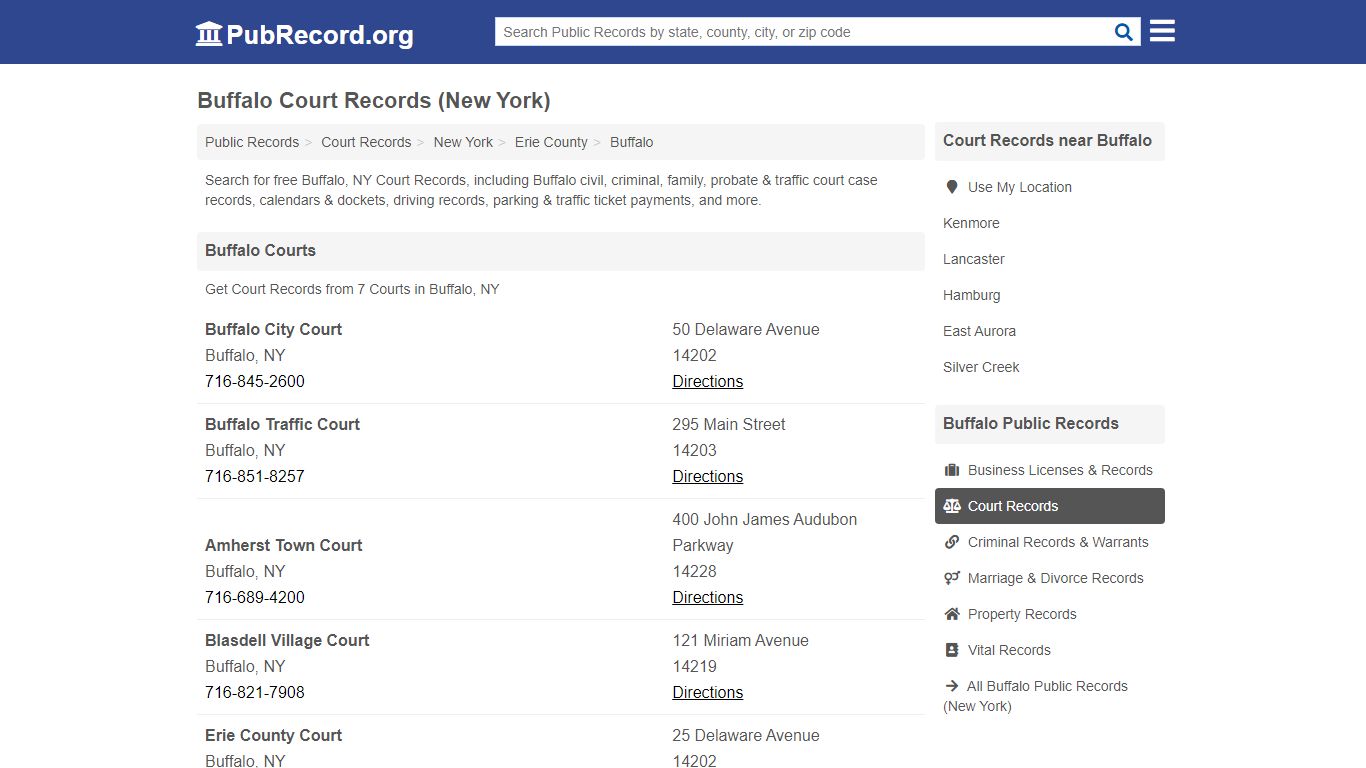This screenshot has width=1366, height=768.
Task: Select Marriage & Divorce Records menu item
Action: coord(1050,578)
